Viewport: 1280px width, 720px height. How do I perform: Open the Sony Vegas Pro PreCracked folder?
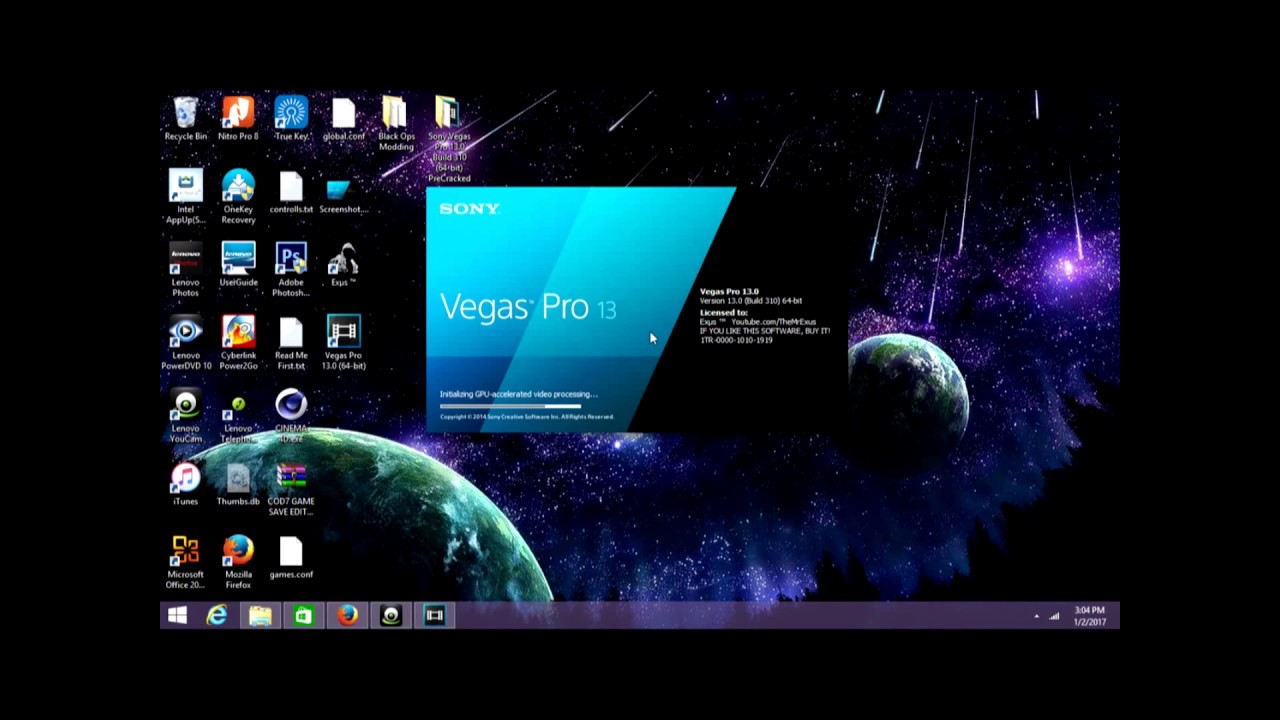pyautogui.click(x=449, y=139)
